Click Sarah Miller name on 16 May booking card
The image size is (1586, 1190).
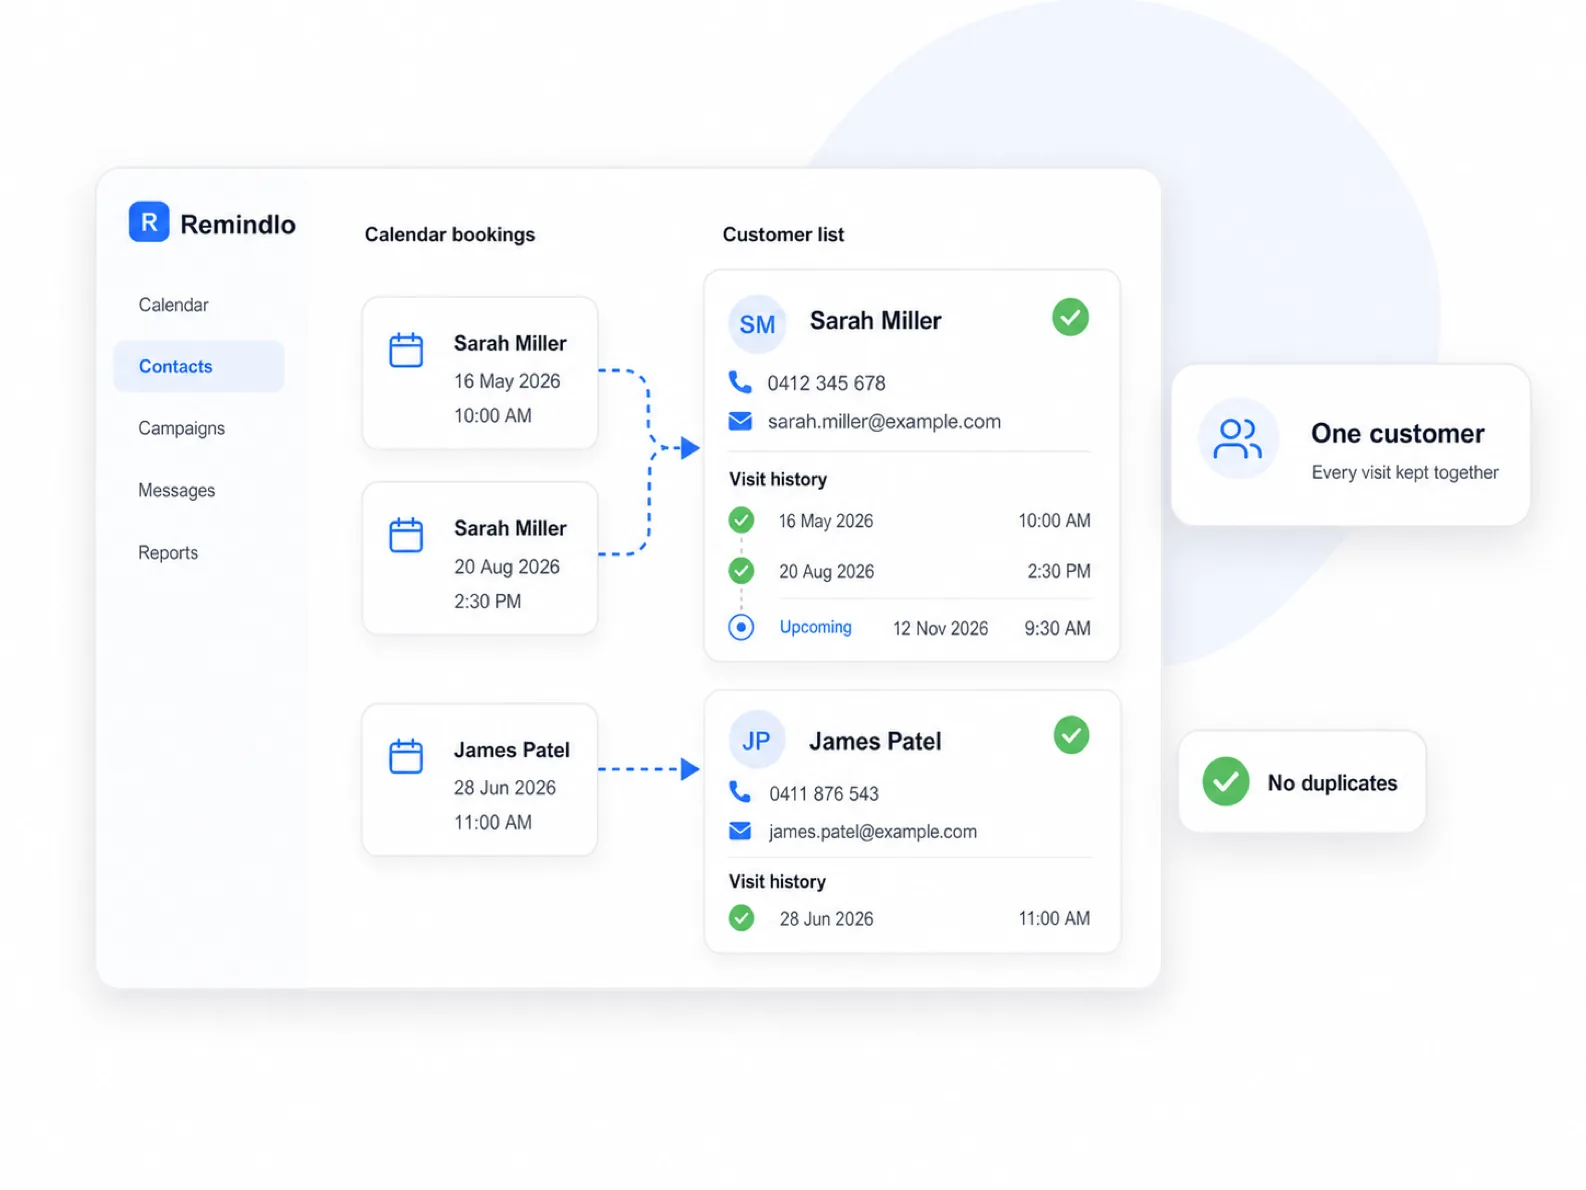(x=510, y=343)
